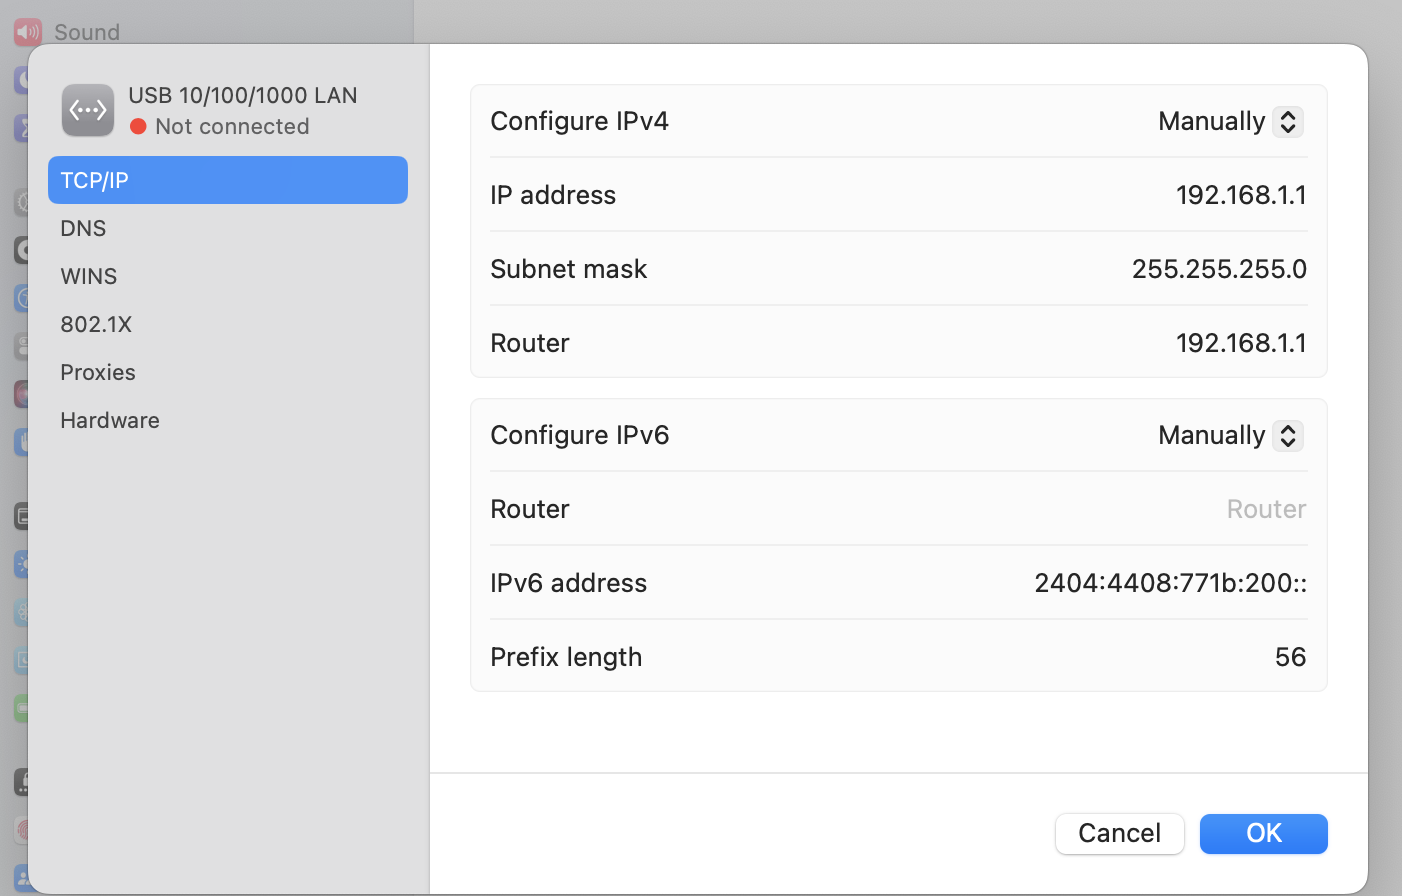
Task: Confirm settings with the OK button
Action: tap(1263, 833)
